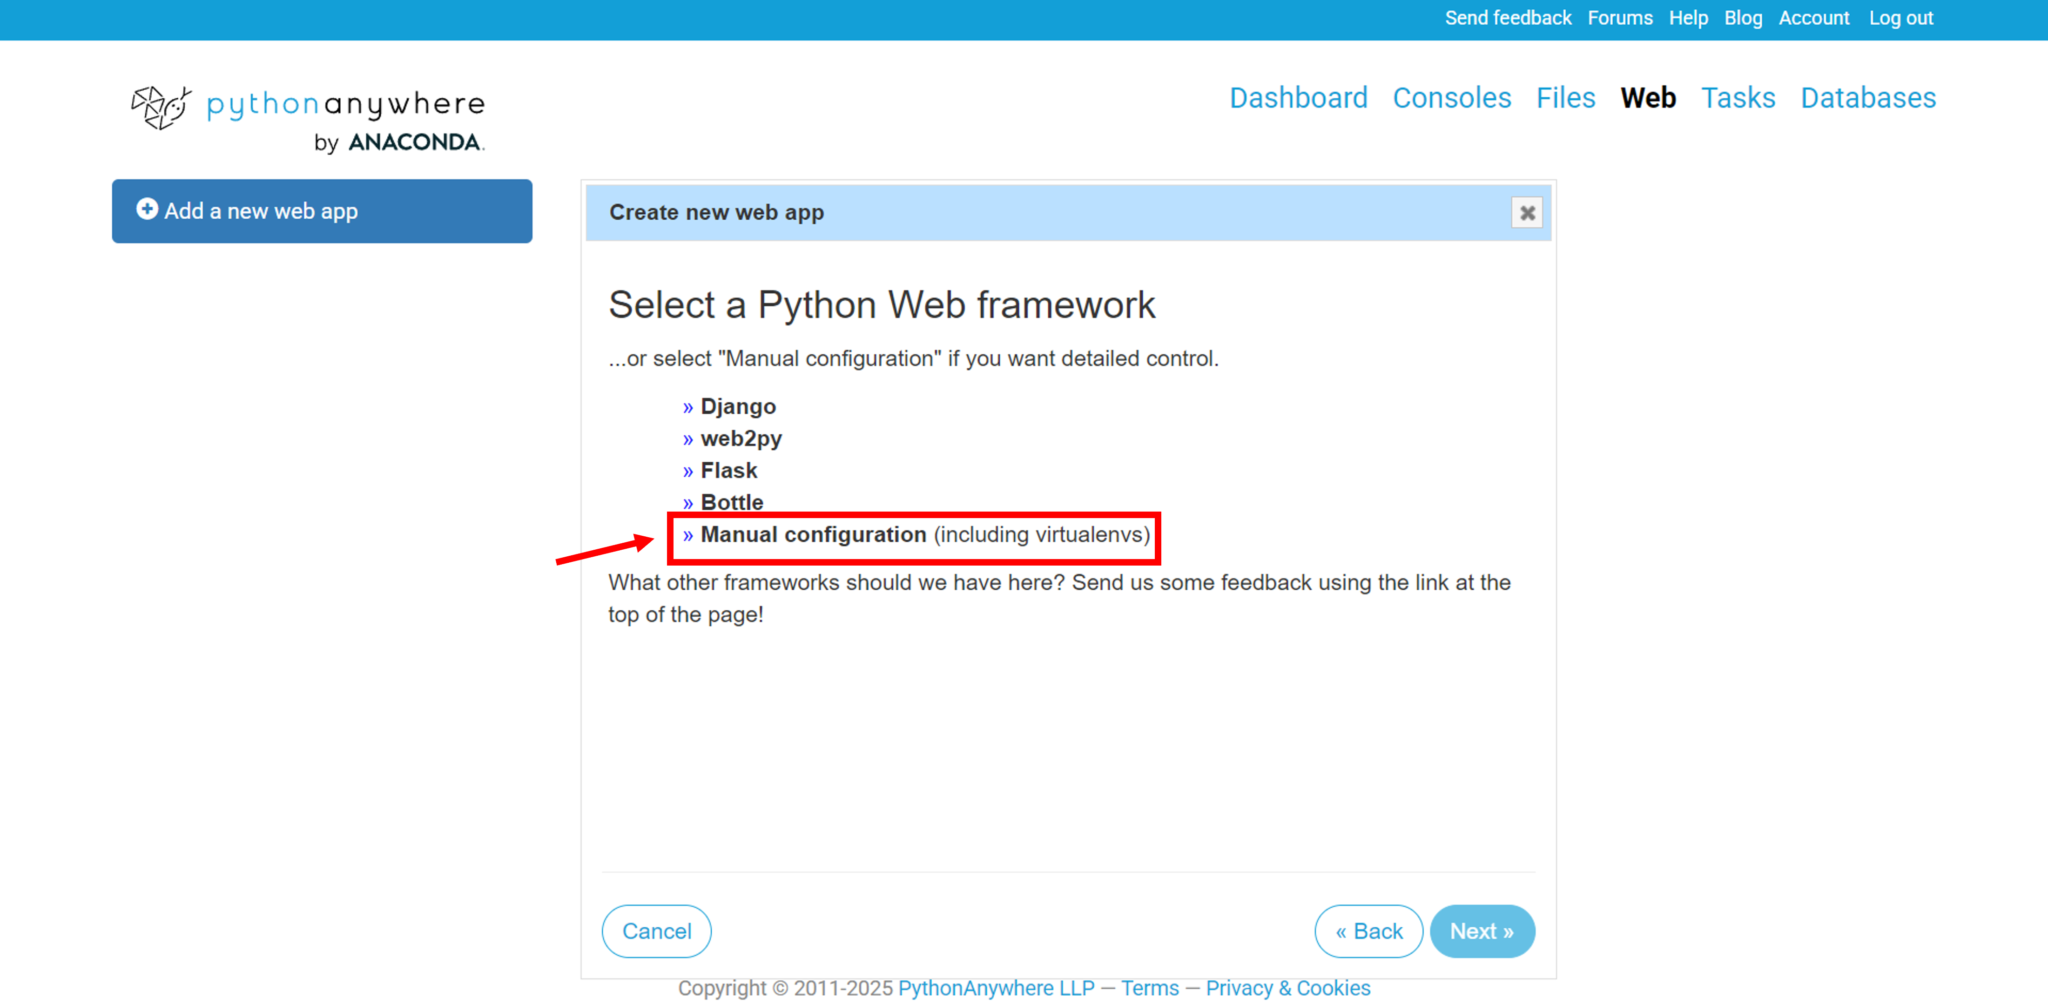Open the Files section
The image size is (2048, 1005).
pos(1565,97)
